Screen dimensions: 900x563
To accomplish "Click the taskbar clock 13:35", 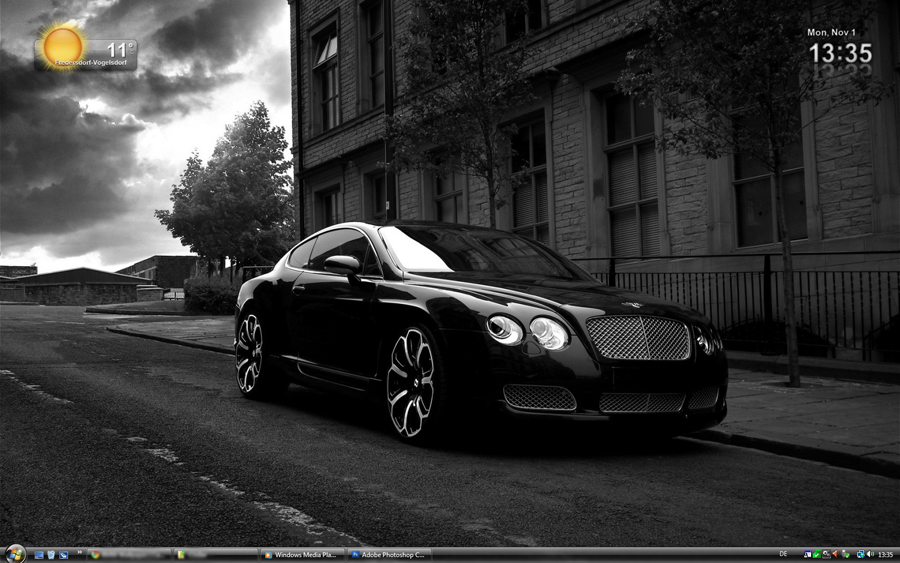I will [x=886, y=554].
